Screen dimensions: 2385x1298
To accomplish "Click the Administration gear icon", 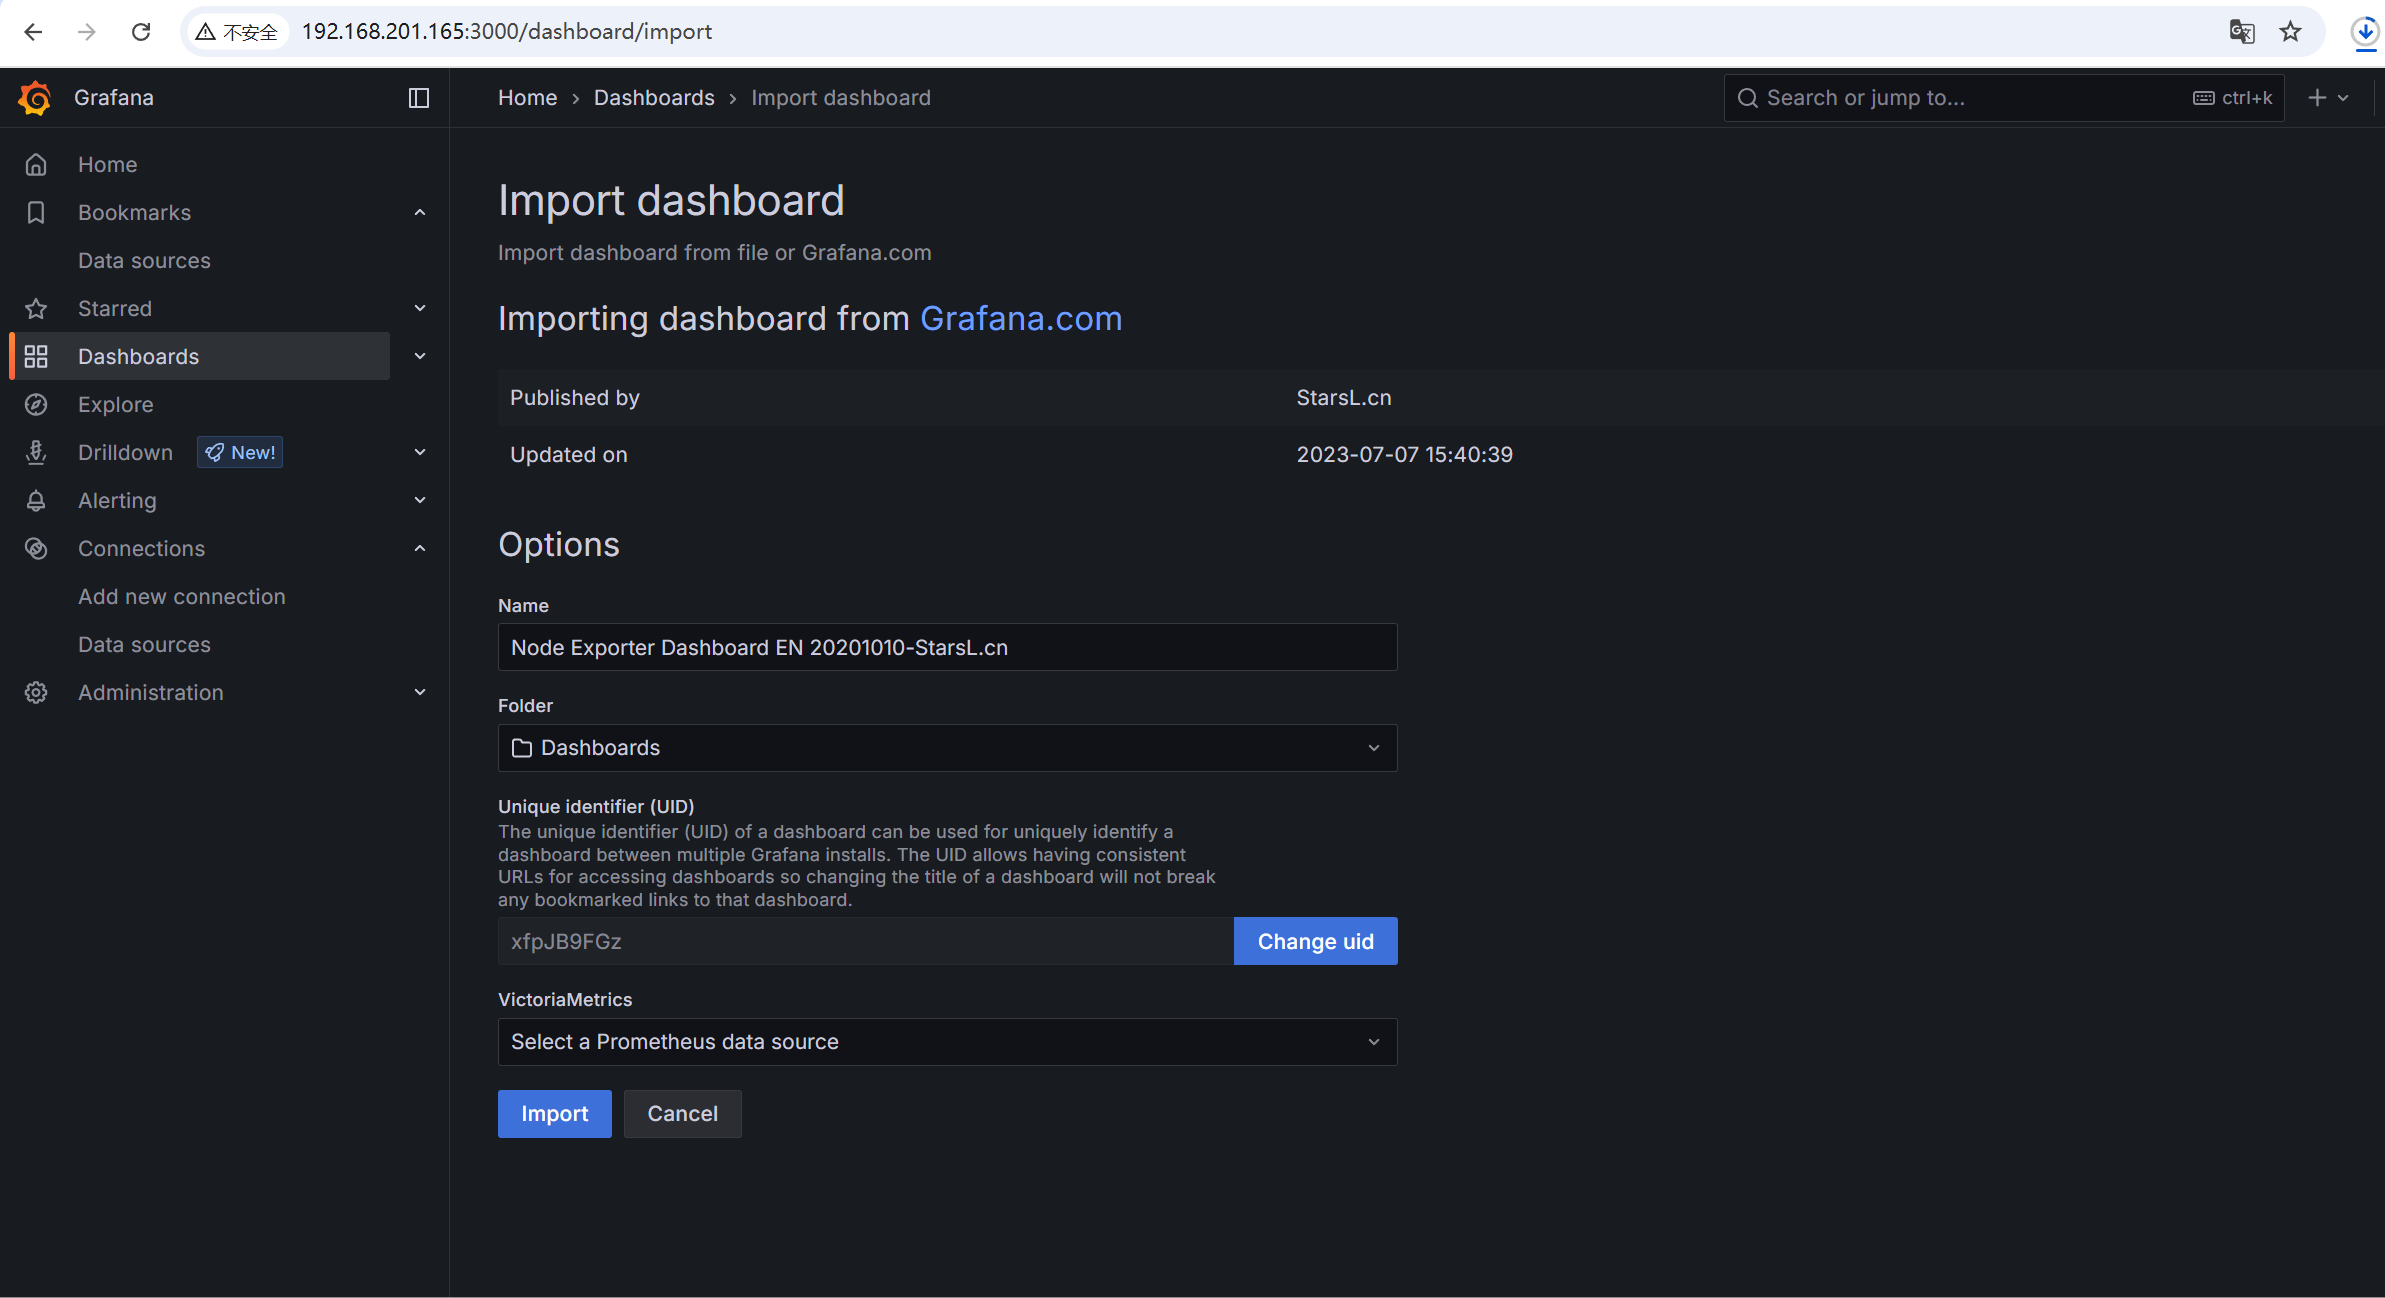I will coord(36,693).
